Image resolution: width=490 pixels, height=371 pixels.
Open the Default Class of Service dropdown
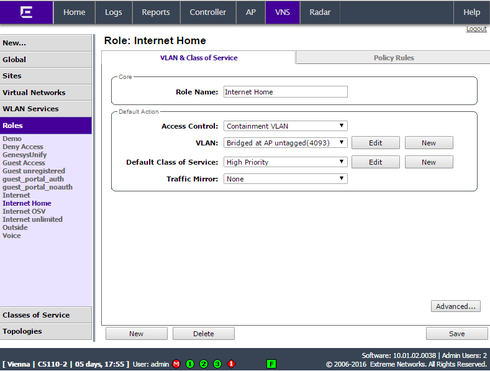pos(285,162)
